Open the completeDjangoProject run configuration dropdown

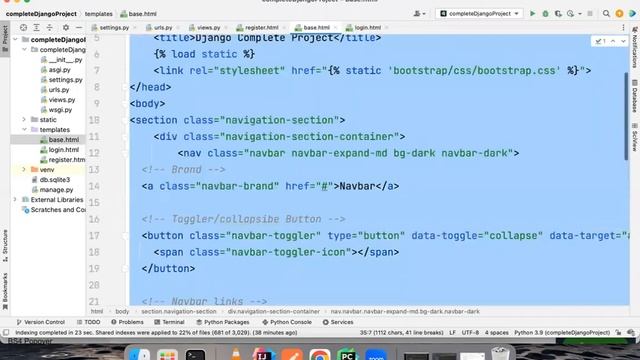click(x=479, y=13)
